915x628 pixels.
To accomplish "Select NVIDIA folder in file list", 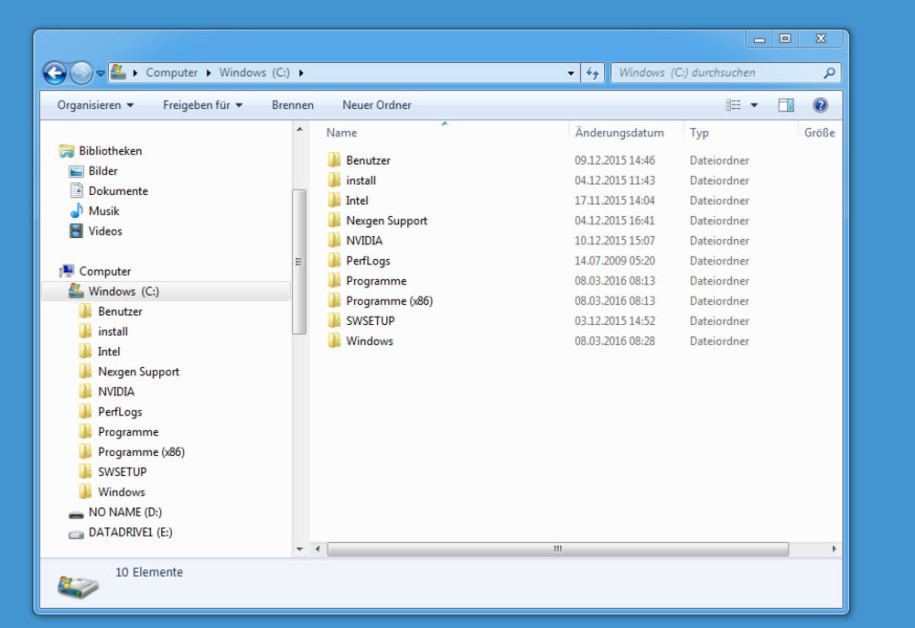I will point(355,240).
